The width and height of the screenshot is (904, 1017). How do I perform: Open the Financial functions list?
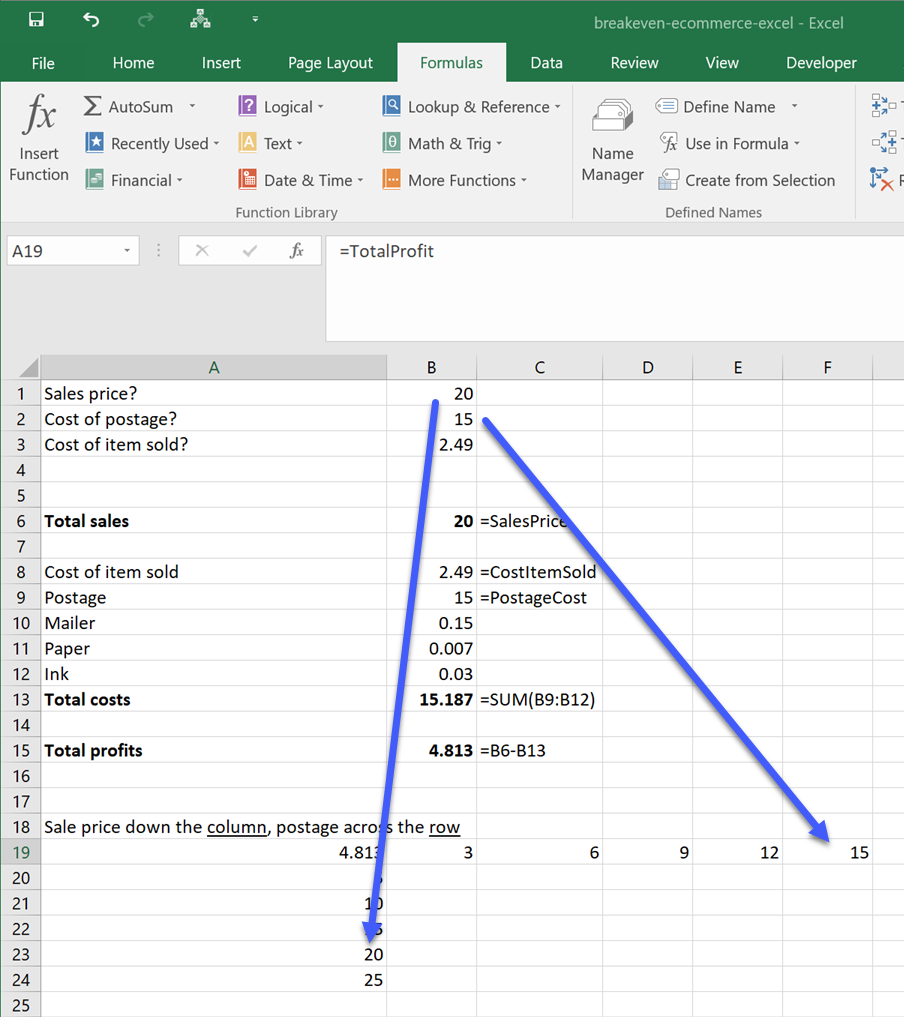[x=134, y=180]
